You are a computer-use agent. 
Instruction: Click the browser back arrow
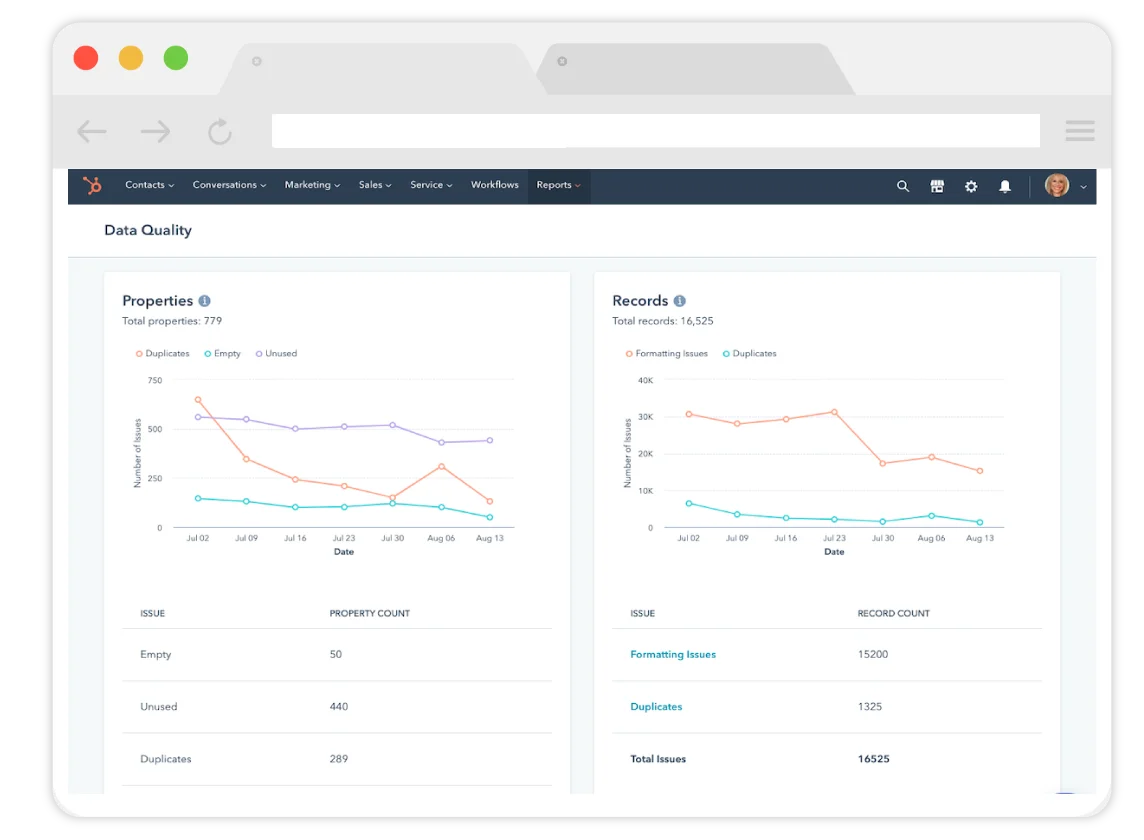(x=92, y=131)
